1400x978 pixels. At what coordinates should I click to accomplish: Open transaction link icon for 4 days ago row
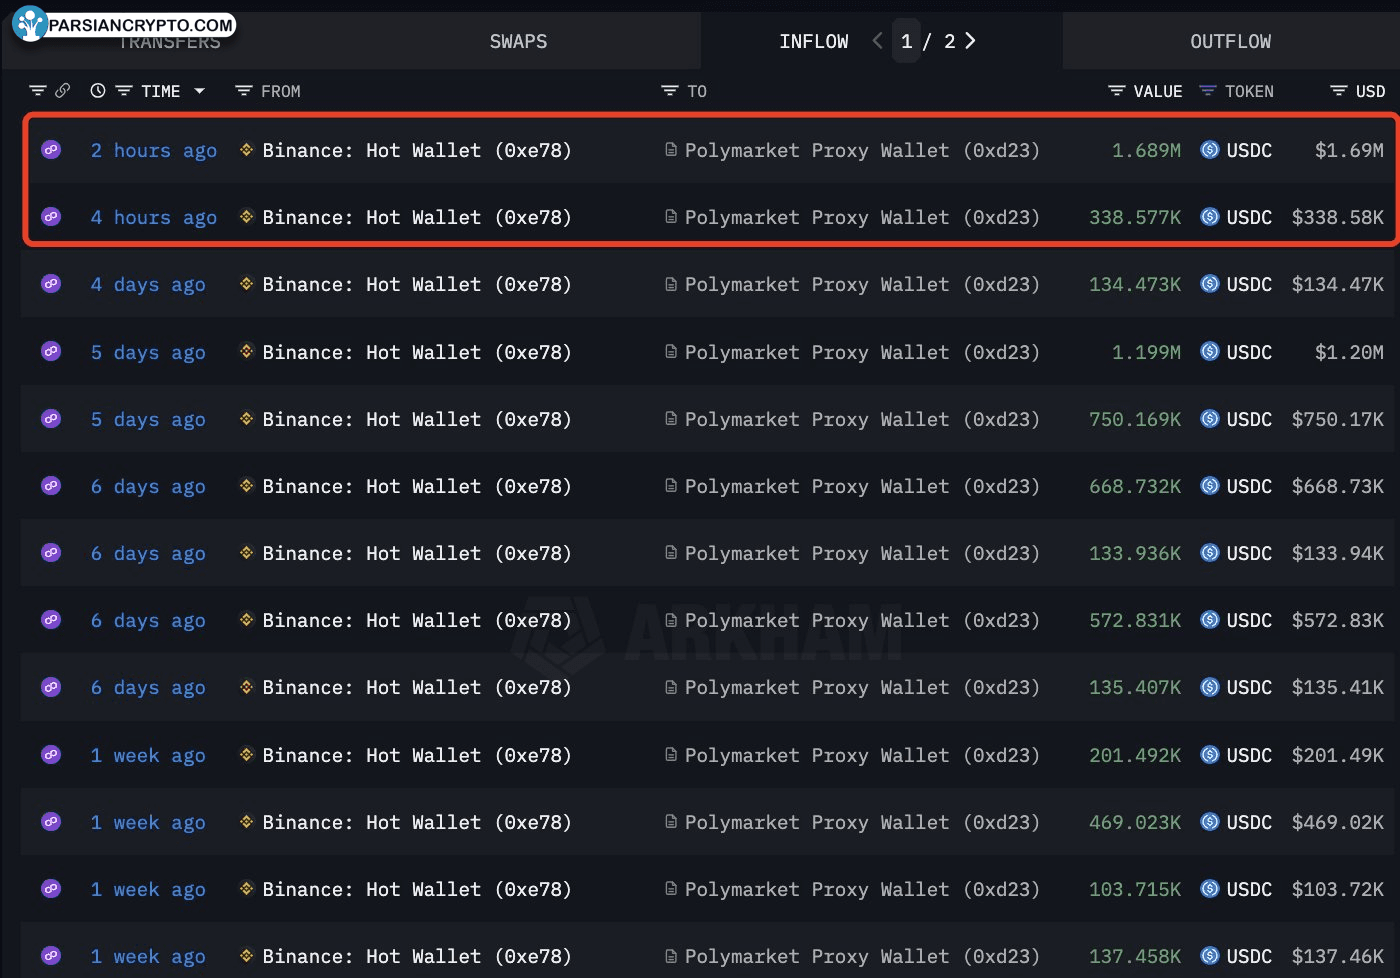51,284
